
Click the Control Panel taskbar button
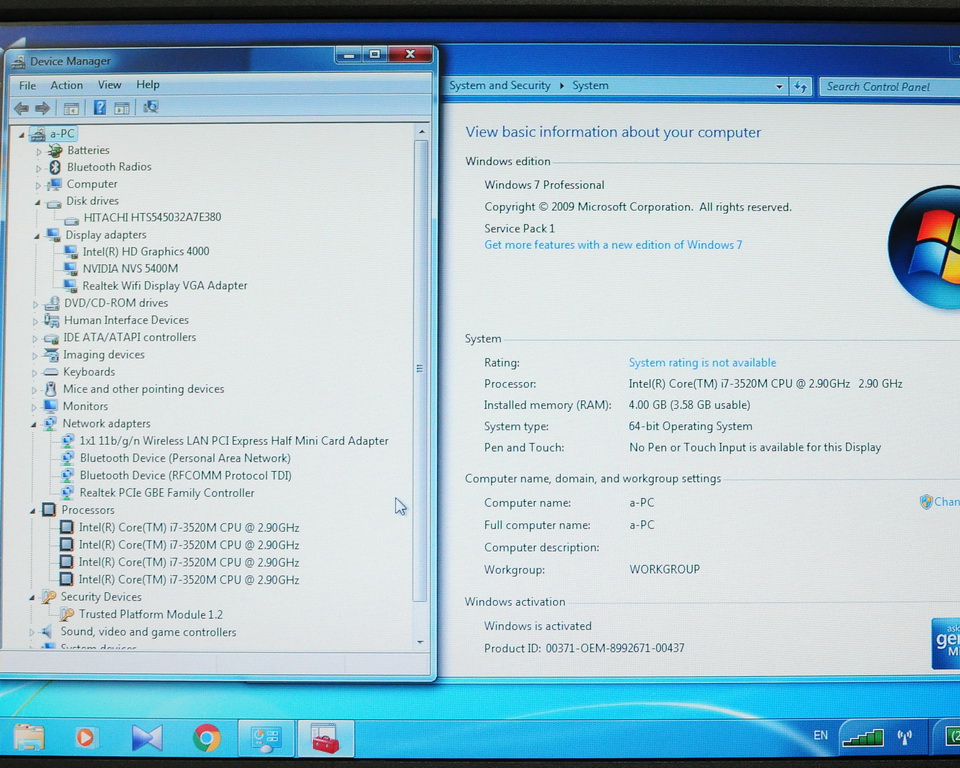[266, 738]
